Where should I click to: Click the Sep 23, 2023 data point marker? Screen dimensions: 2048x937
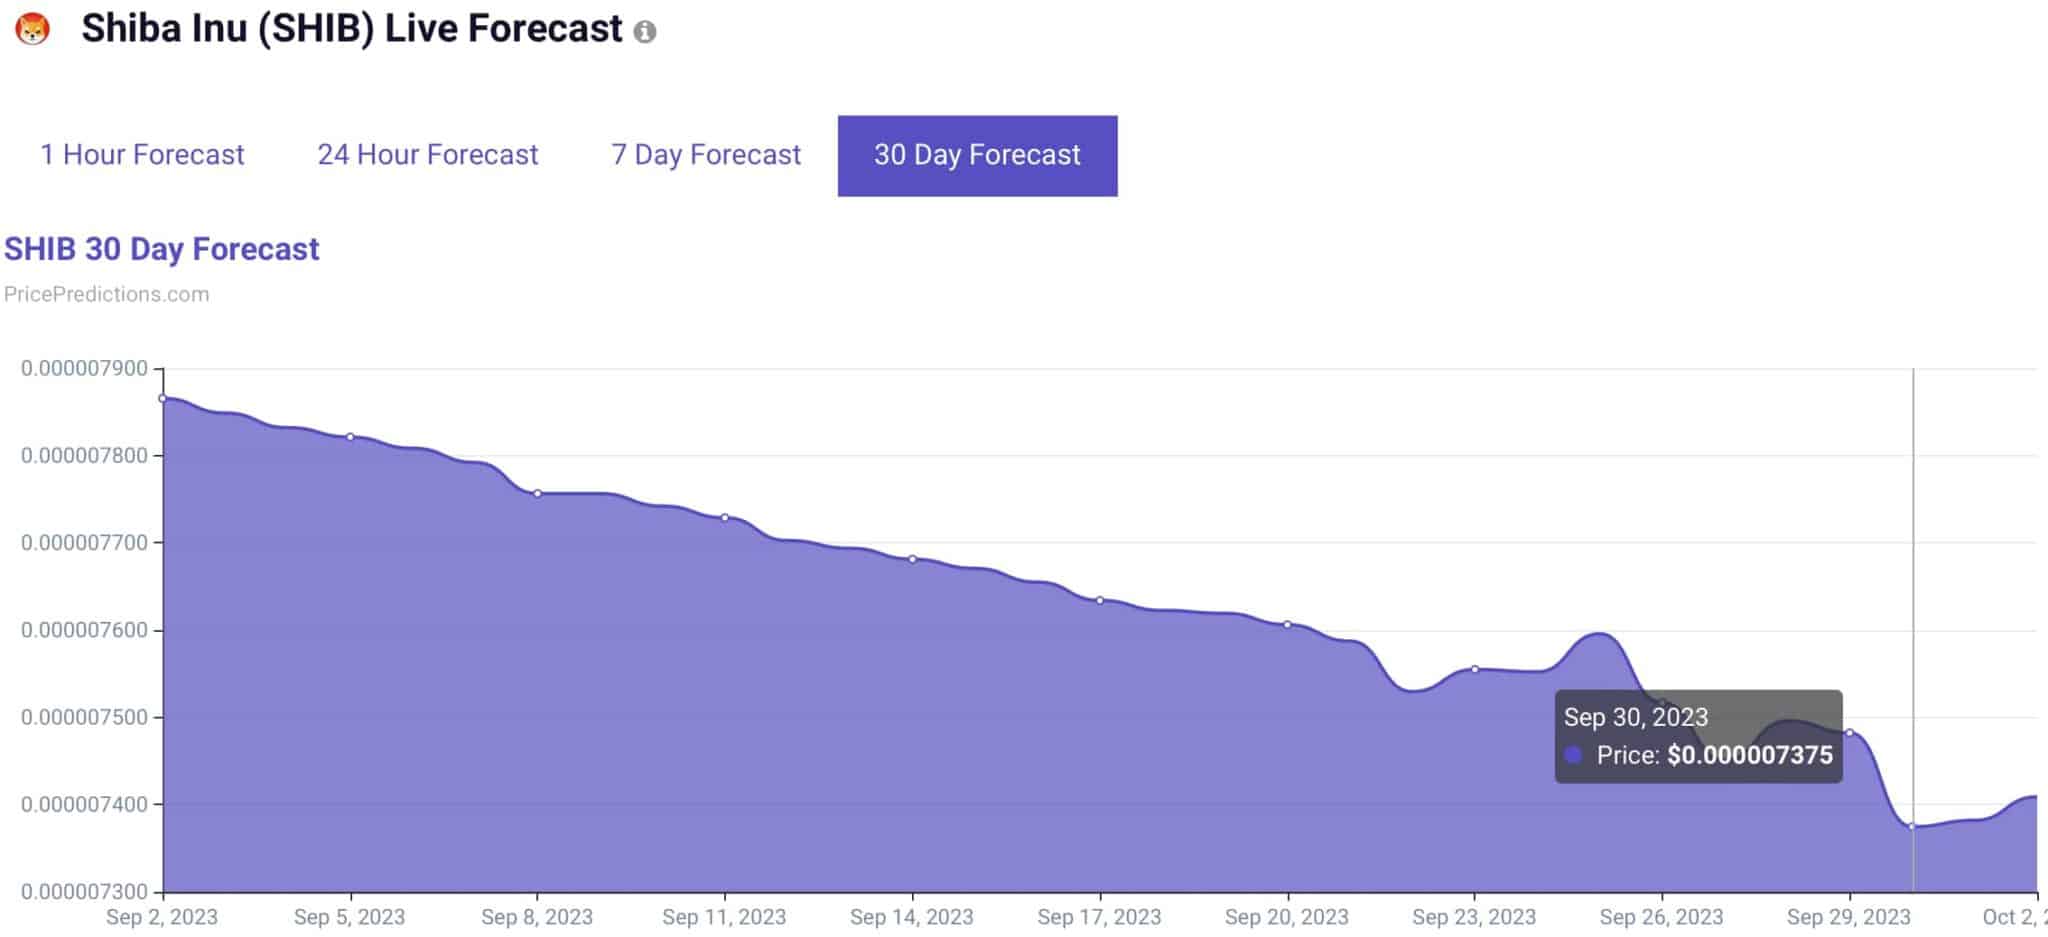pos(1475,669)
